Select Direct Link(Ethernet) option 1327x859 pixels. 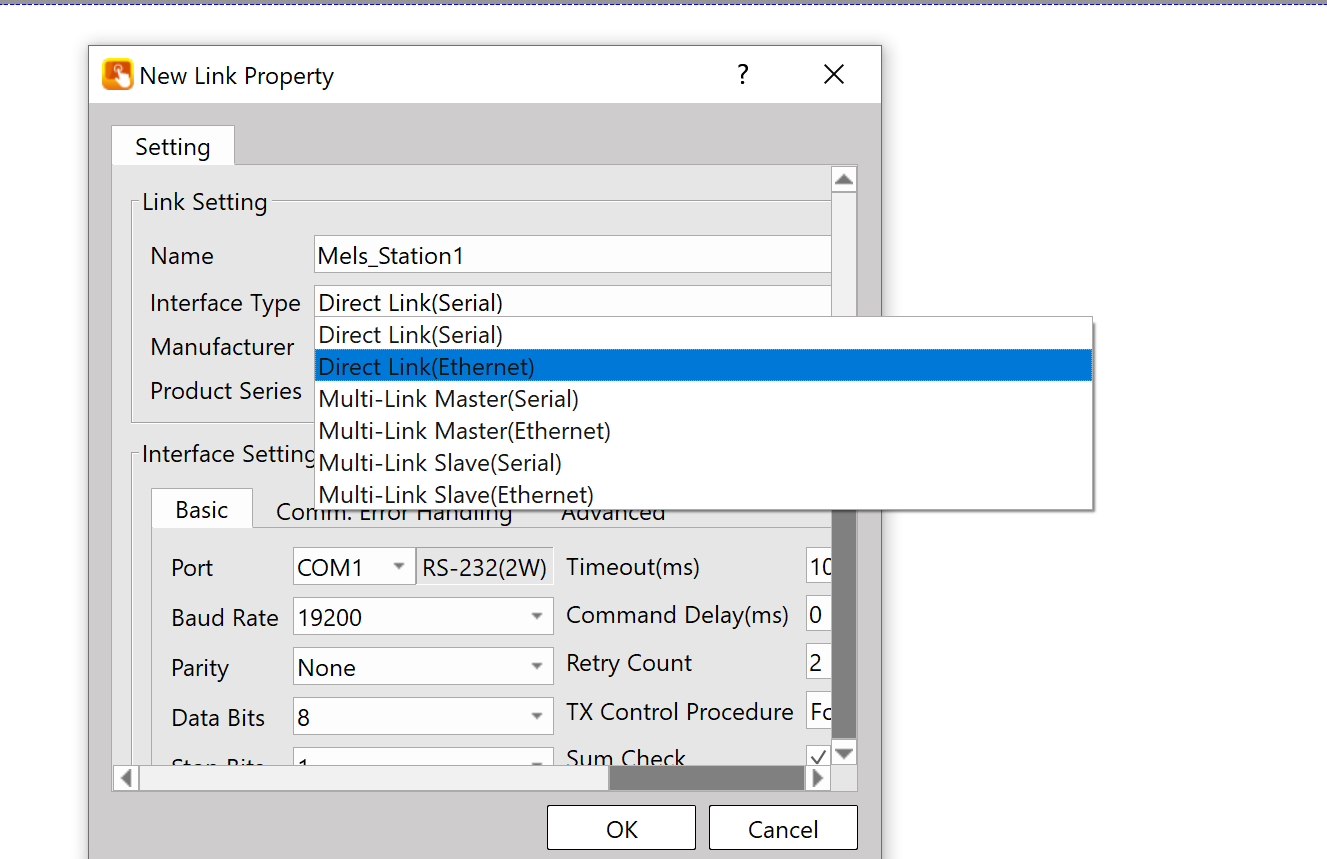pos(702,366)
